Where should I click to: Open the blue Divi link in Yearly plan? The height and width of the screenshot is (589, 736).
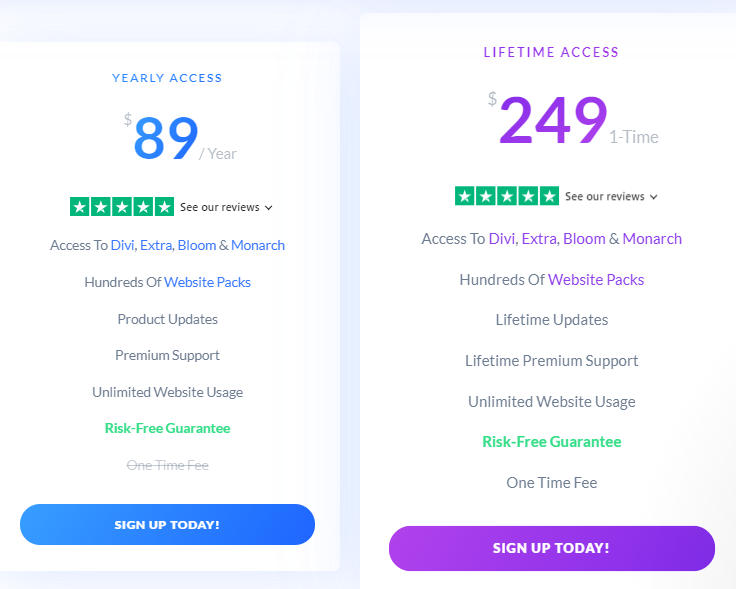point(122,245)
